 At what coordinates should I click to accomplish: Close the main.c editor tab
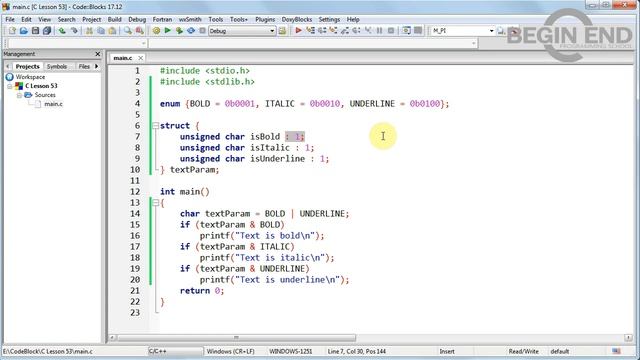(x=140, y=58)
